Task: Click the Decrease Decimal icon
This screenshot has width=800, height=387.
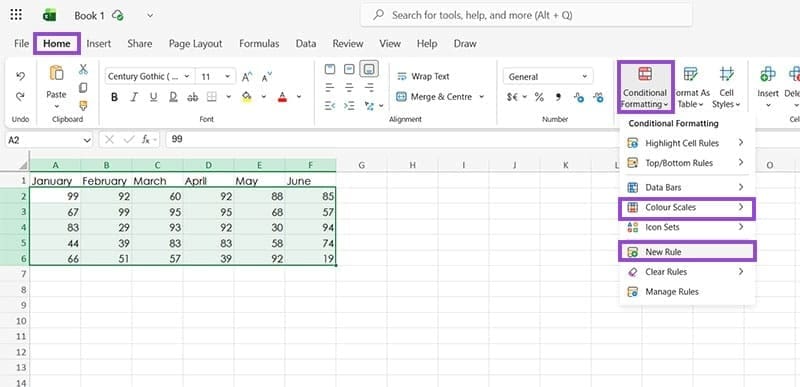Action: point(598,97)
